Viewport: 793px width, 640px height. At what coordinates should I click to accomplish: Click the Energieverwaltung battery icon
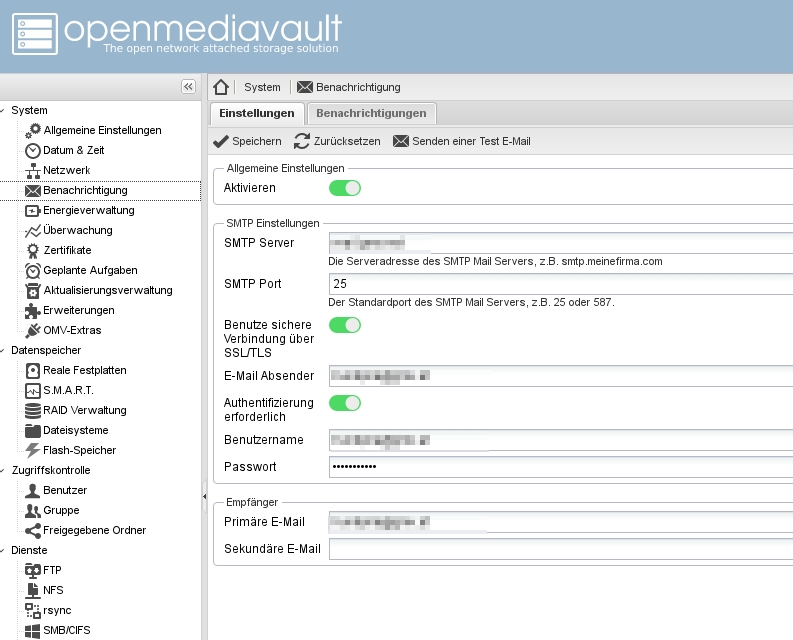coord(33,210)
